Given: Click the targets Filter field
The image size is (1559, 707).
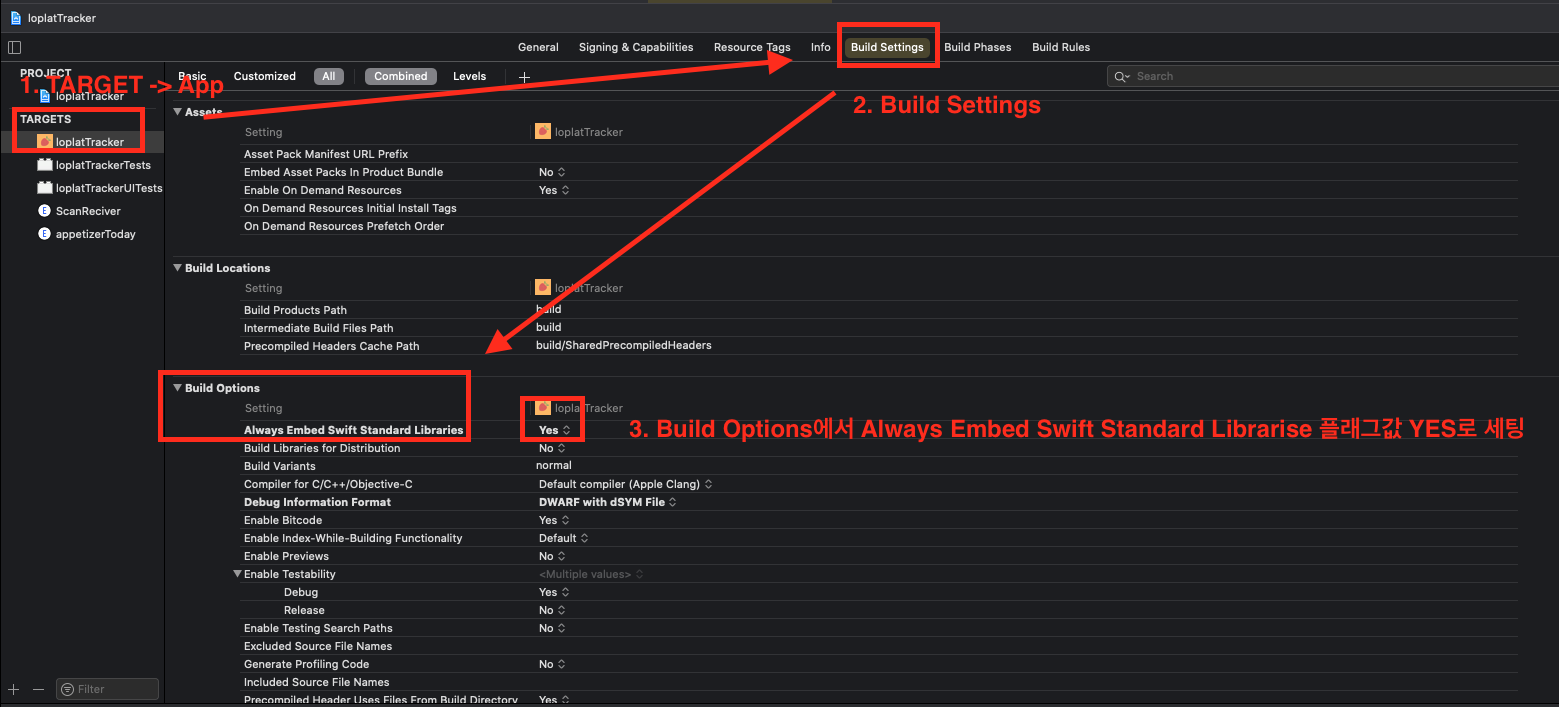Looking at the screenshot, I should click(107, 689).
